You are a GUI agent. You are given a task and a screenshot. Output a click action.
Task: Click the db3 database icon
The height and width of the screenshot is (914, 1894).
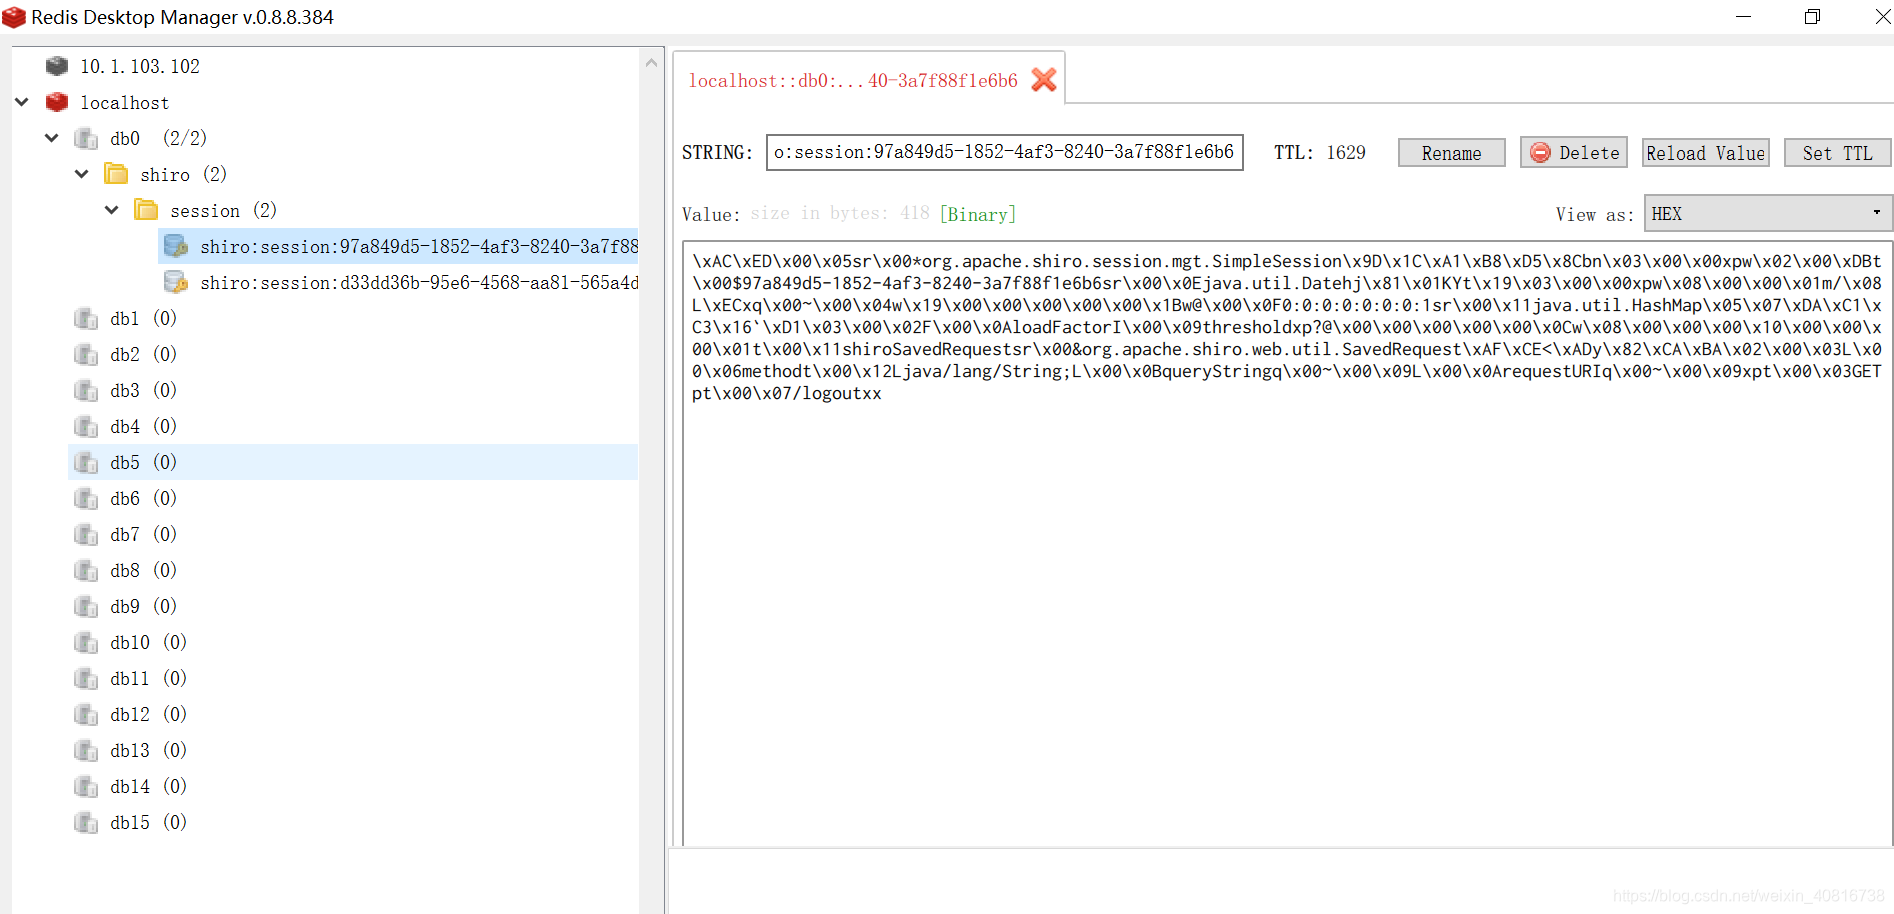pyautogui.click(x=86, y=390)
